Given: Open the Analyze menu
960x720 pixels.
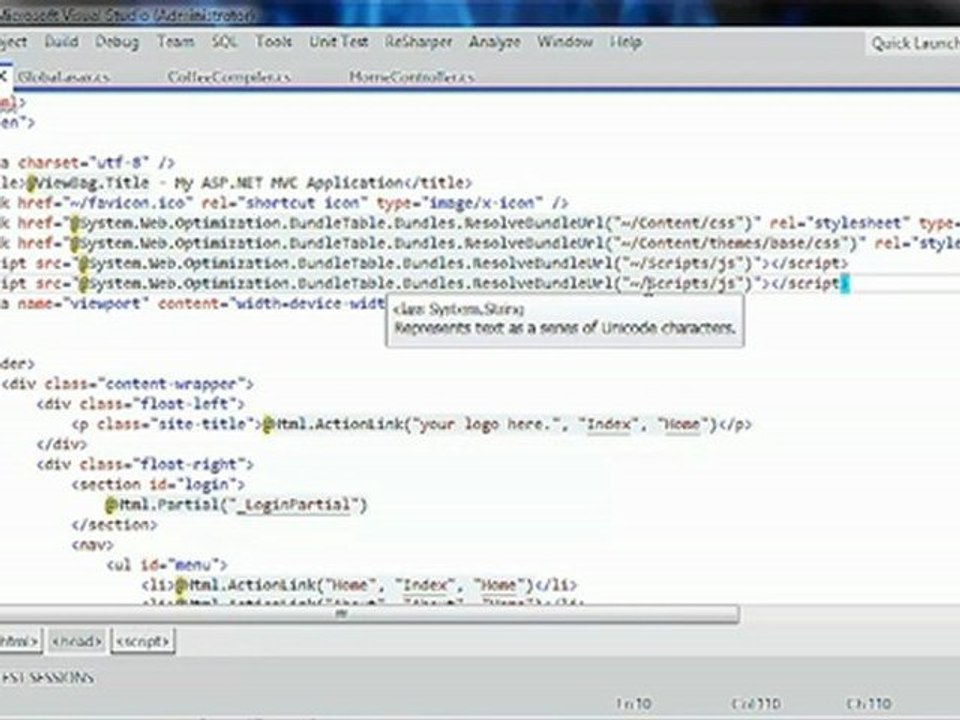Looking at the screenshot, I should pos(494,42).
